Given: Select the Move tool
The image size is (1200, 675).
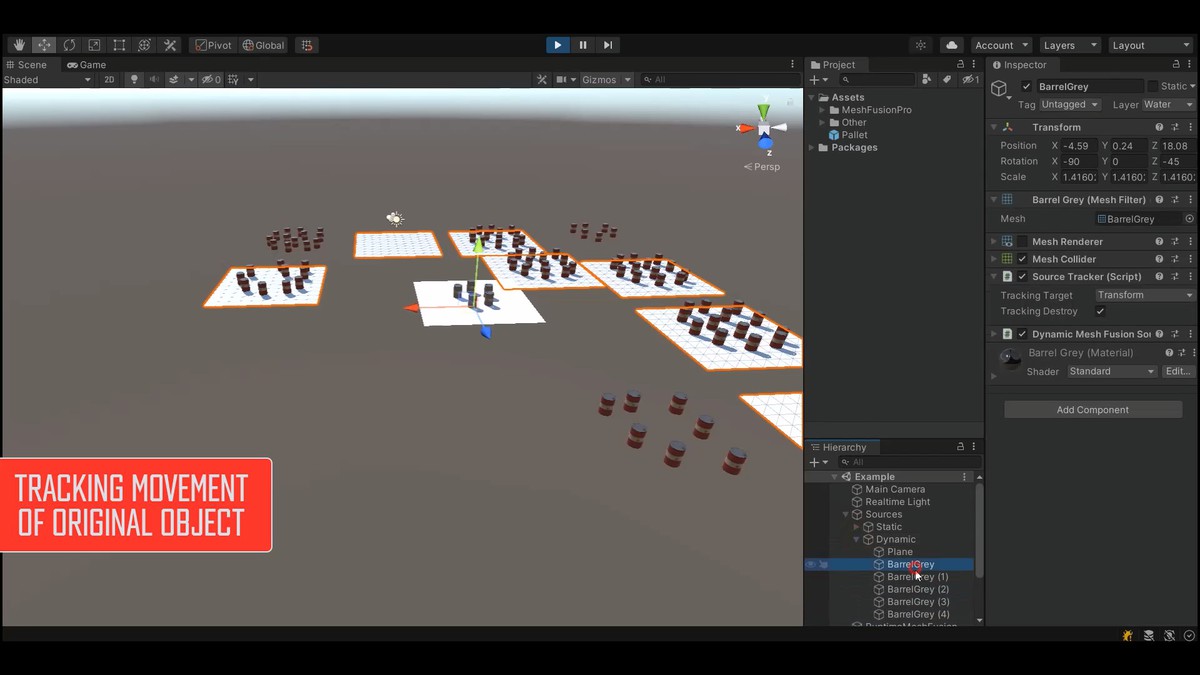Looking at the screenshot, I should point(44,45).
